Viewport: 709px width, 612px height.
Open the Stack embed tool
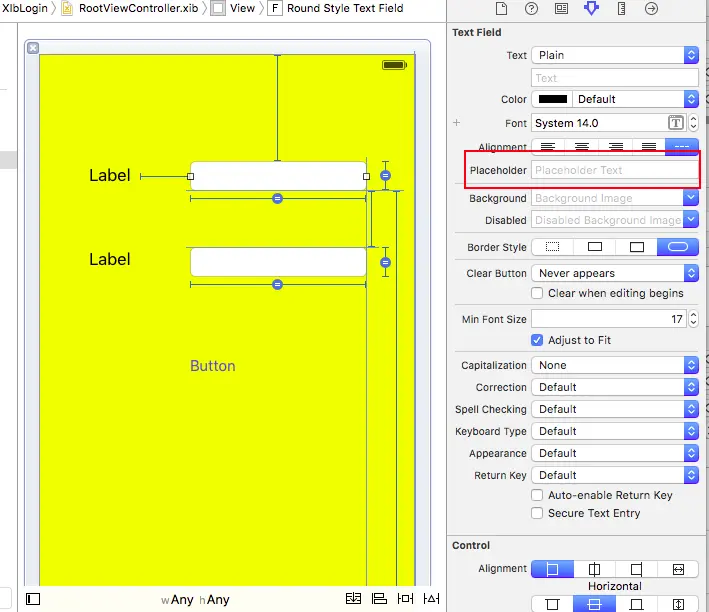pos(353,598)
